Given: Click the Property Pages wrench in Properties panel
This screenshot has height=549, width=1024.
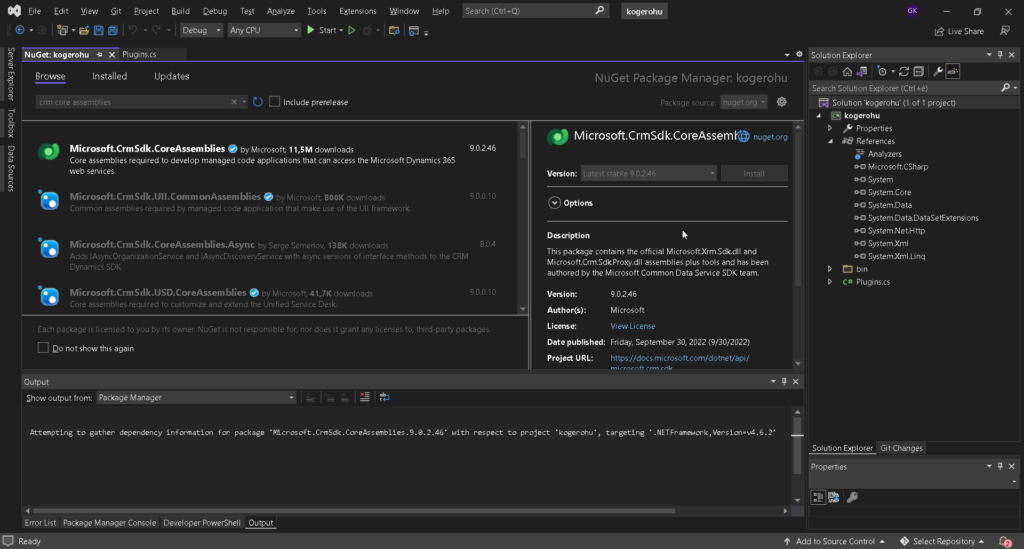Looking at the screenshot, I should pyautogui.click(x=852, y=497).
